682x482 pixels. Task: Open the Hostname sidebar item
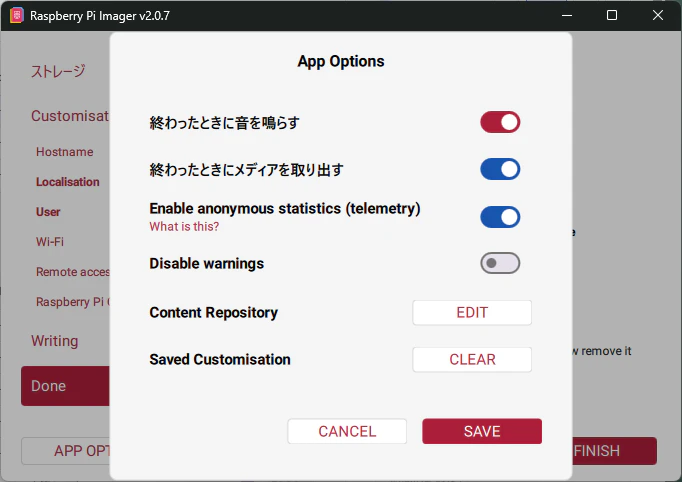point(64,152)
